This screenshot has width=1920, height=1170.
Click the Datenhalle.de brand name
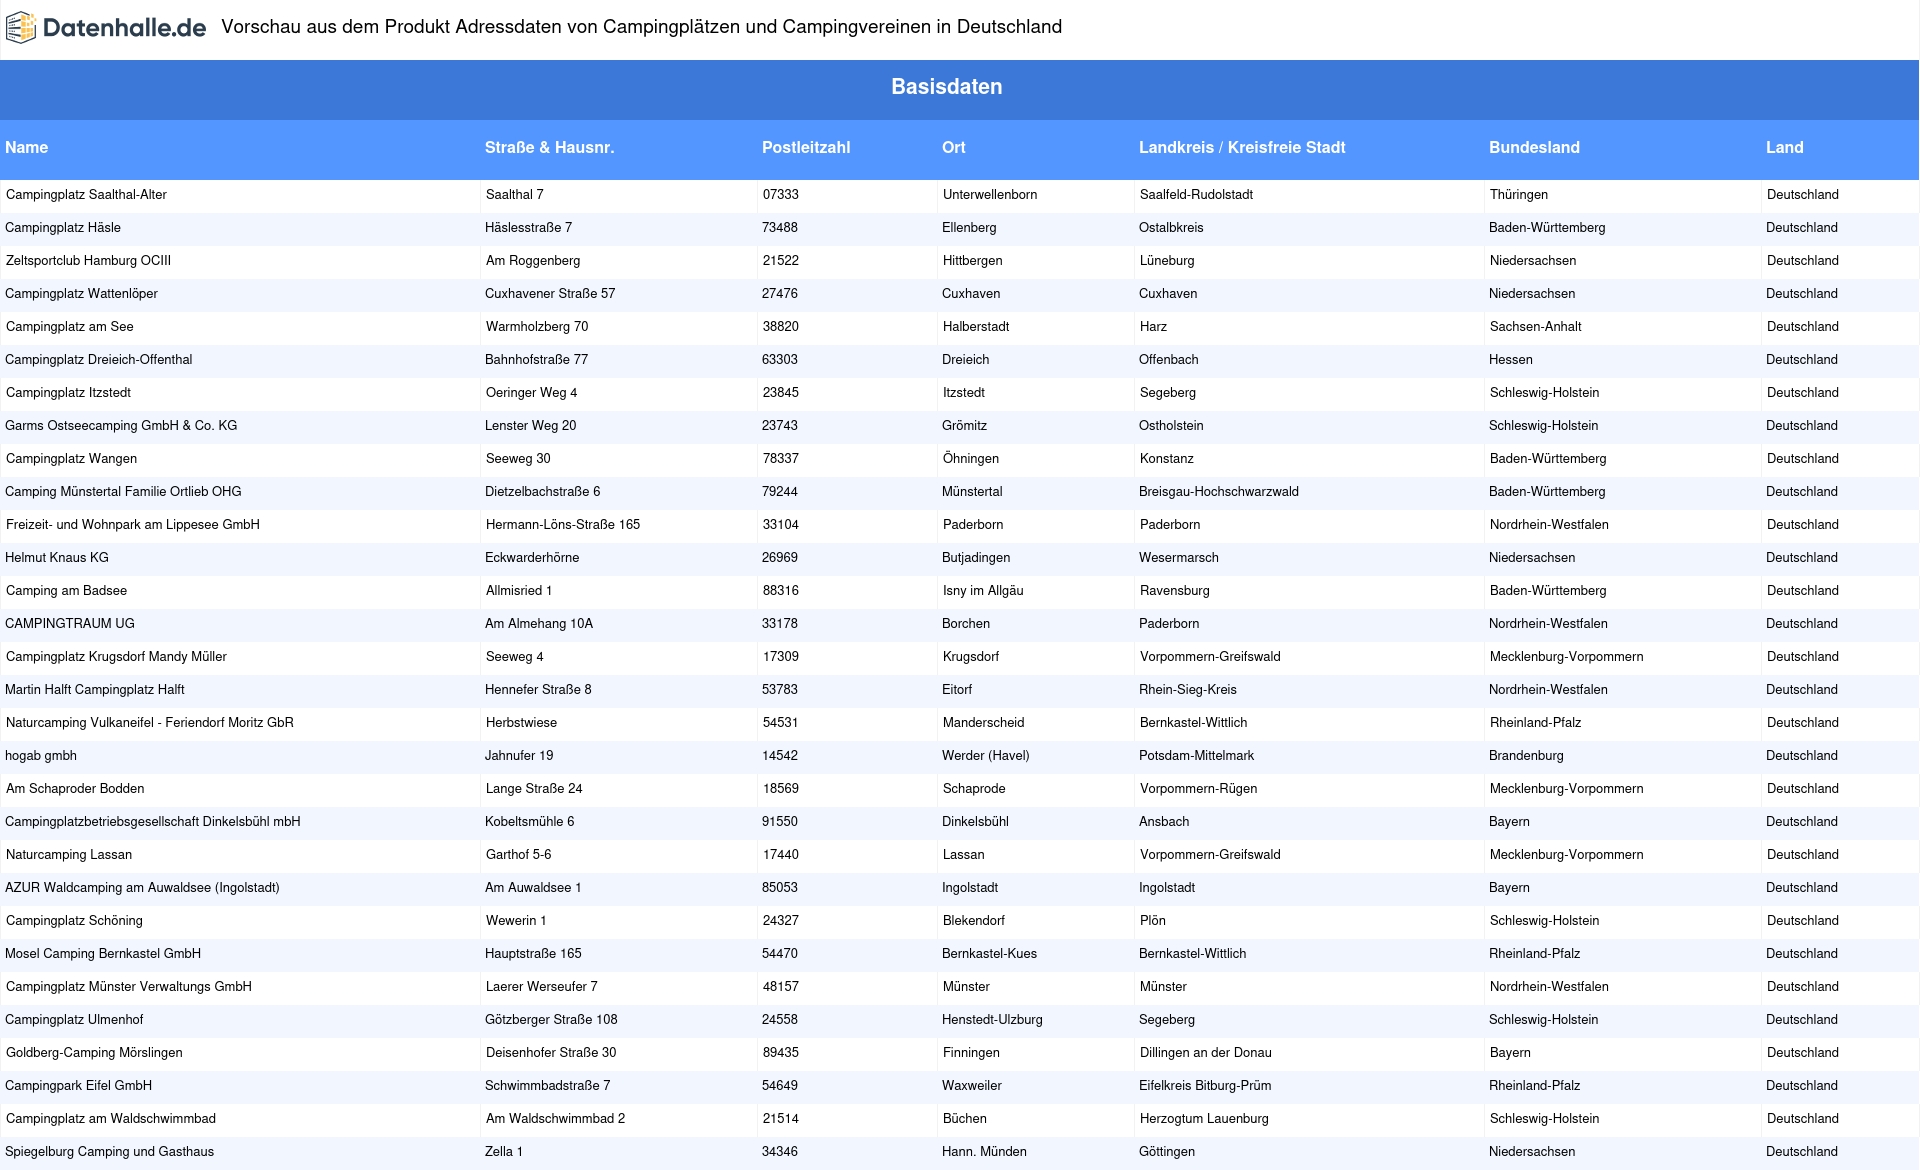[125, 28]
